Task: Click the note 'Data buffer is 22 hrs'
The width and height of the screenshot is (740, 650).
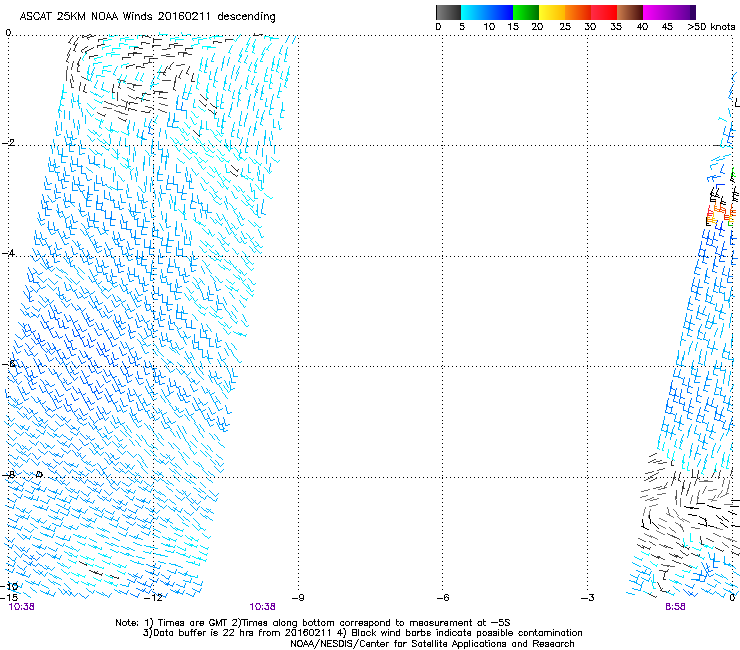Action: (204, 633)
